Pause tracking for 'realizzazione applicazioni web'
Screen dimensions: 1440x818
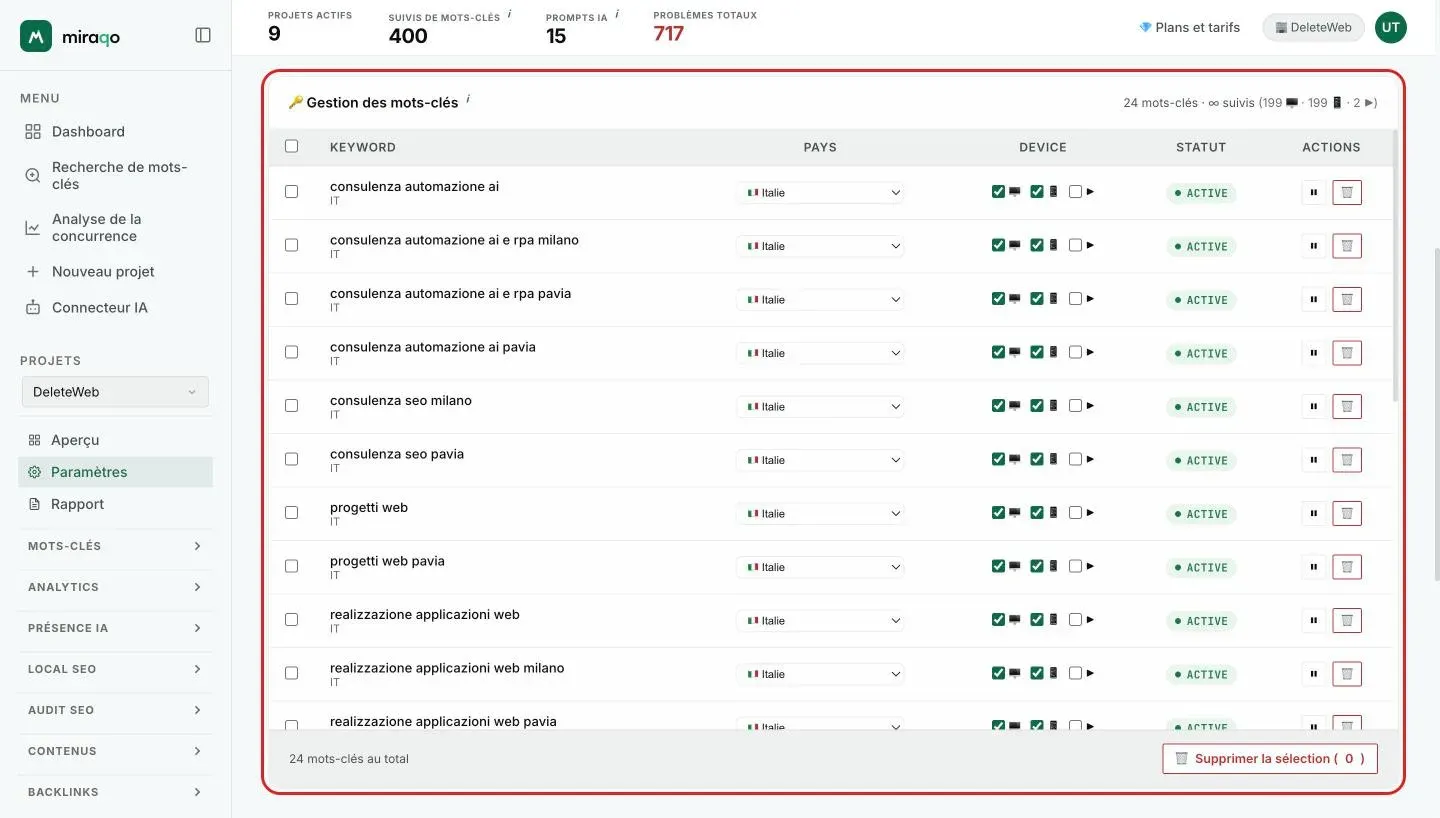(x=1313, y=620)
